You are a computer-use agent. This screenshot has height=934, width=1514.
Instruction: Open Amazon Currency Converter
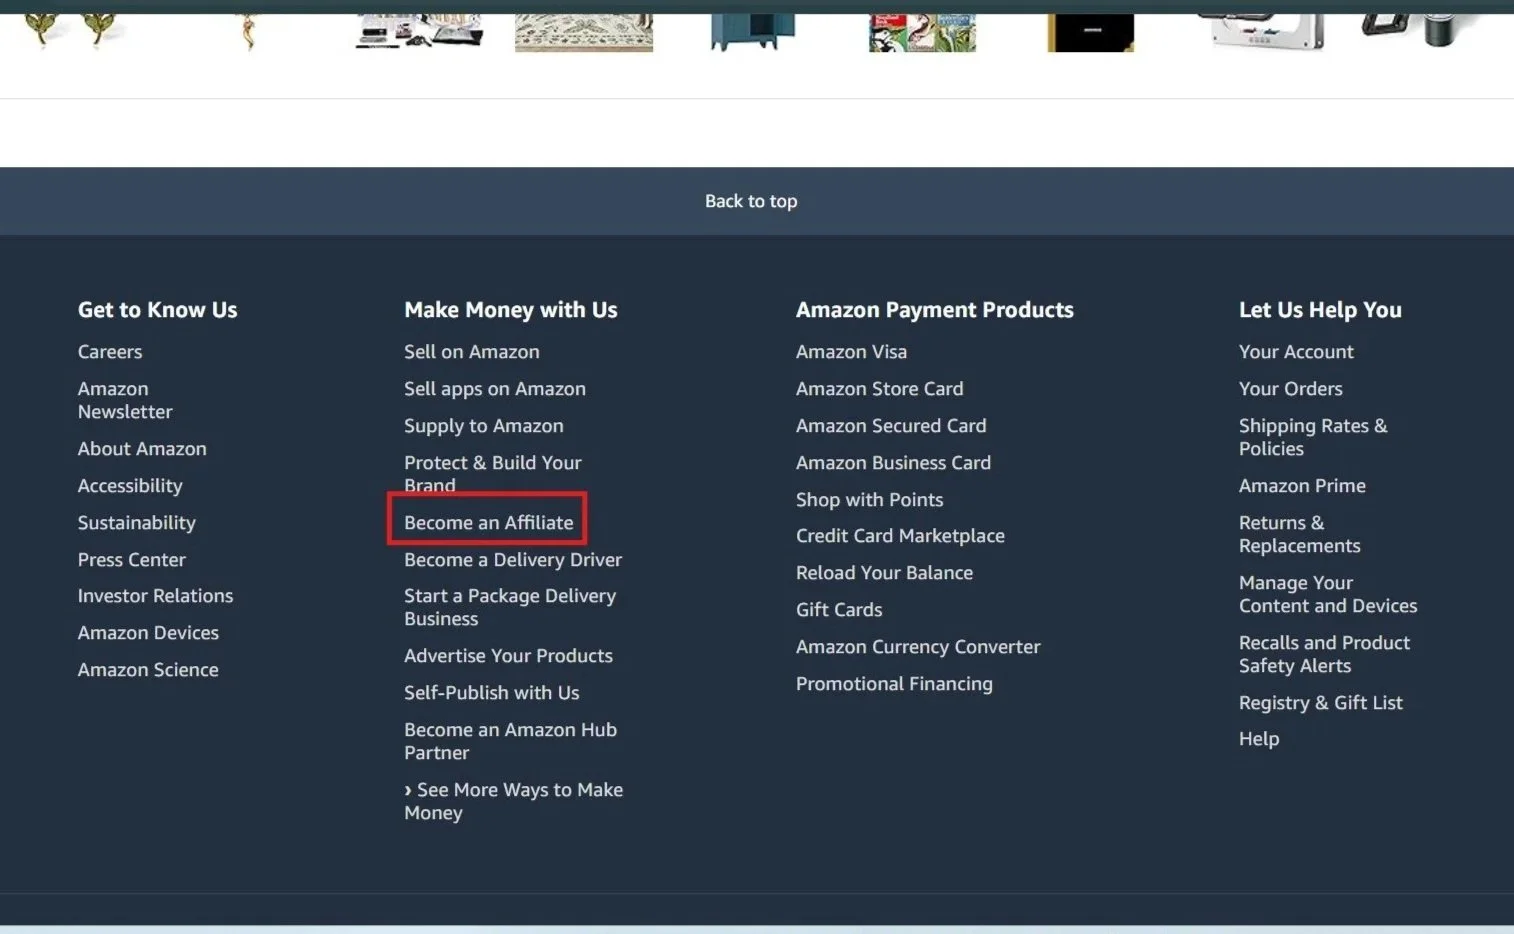tap(917, 646)
